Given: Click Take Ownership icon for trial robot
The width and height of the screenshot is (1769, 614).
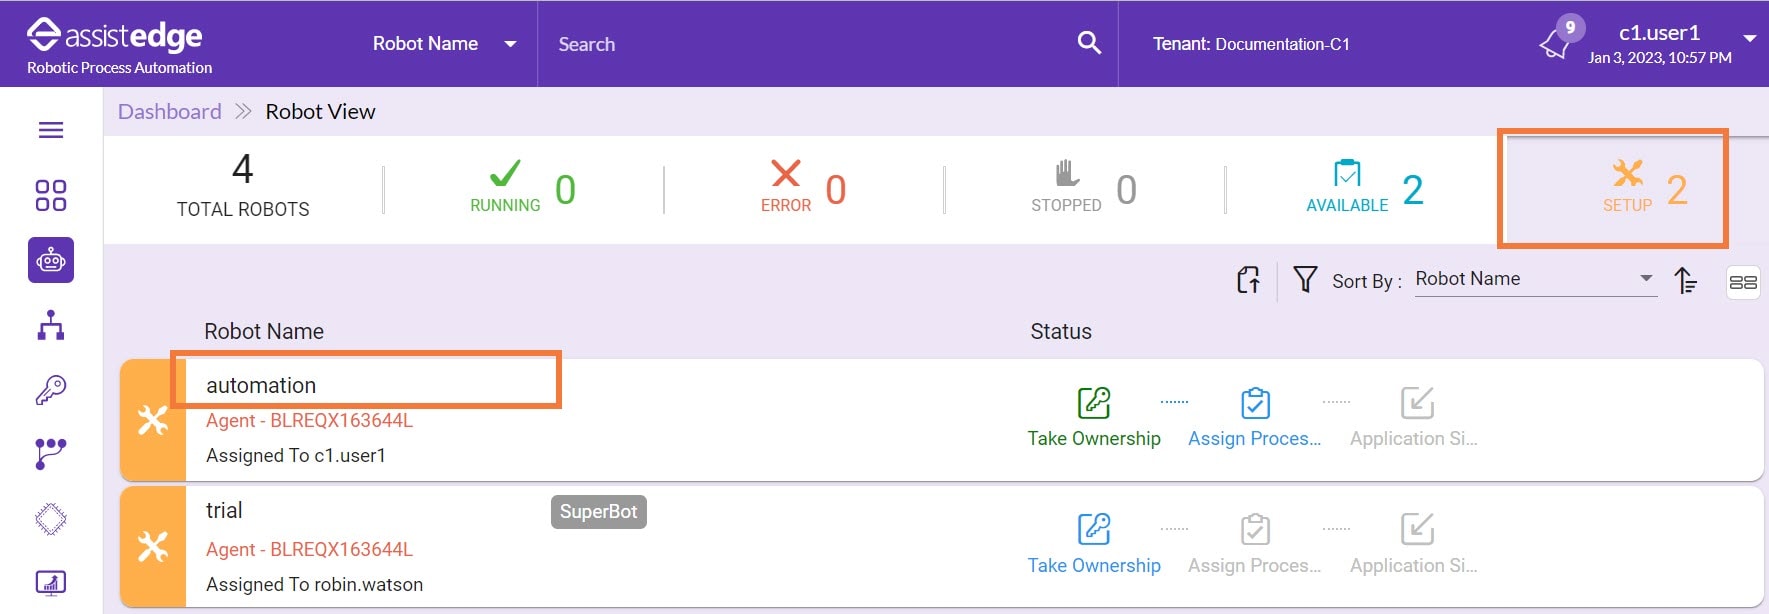Looking at the screenshot, I should [1094, 529].
